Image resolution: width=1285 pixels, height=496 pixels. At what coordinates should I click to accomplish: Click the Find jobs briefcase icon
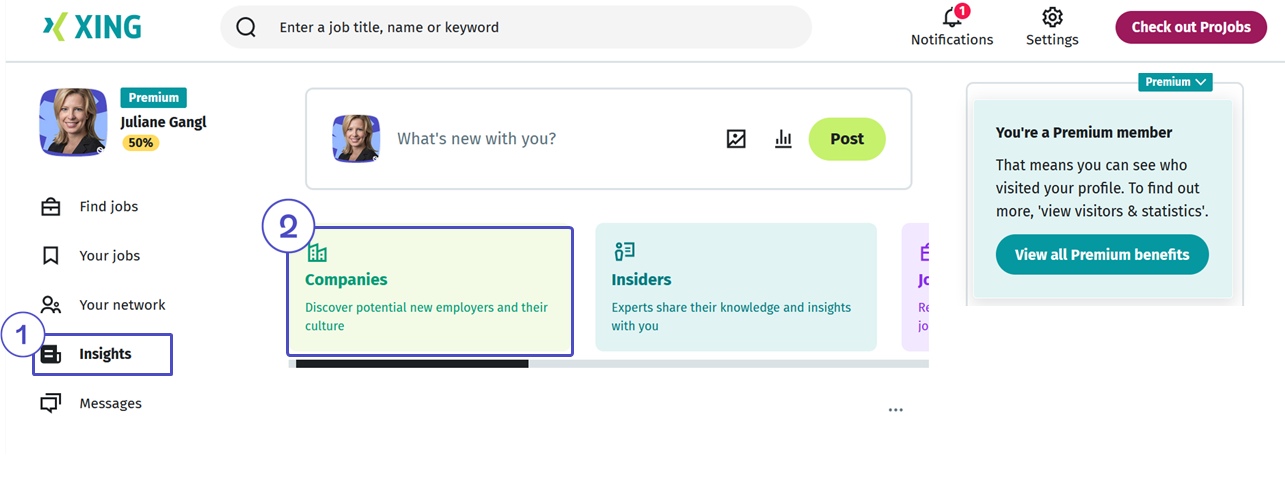50,207
